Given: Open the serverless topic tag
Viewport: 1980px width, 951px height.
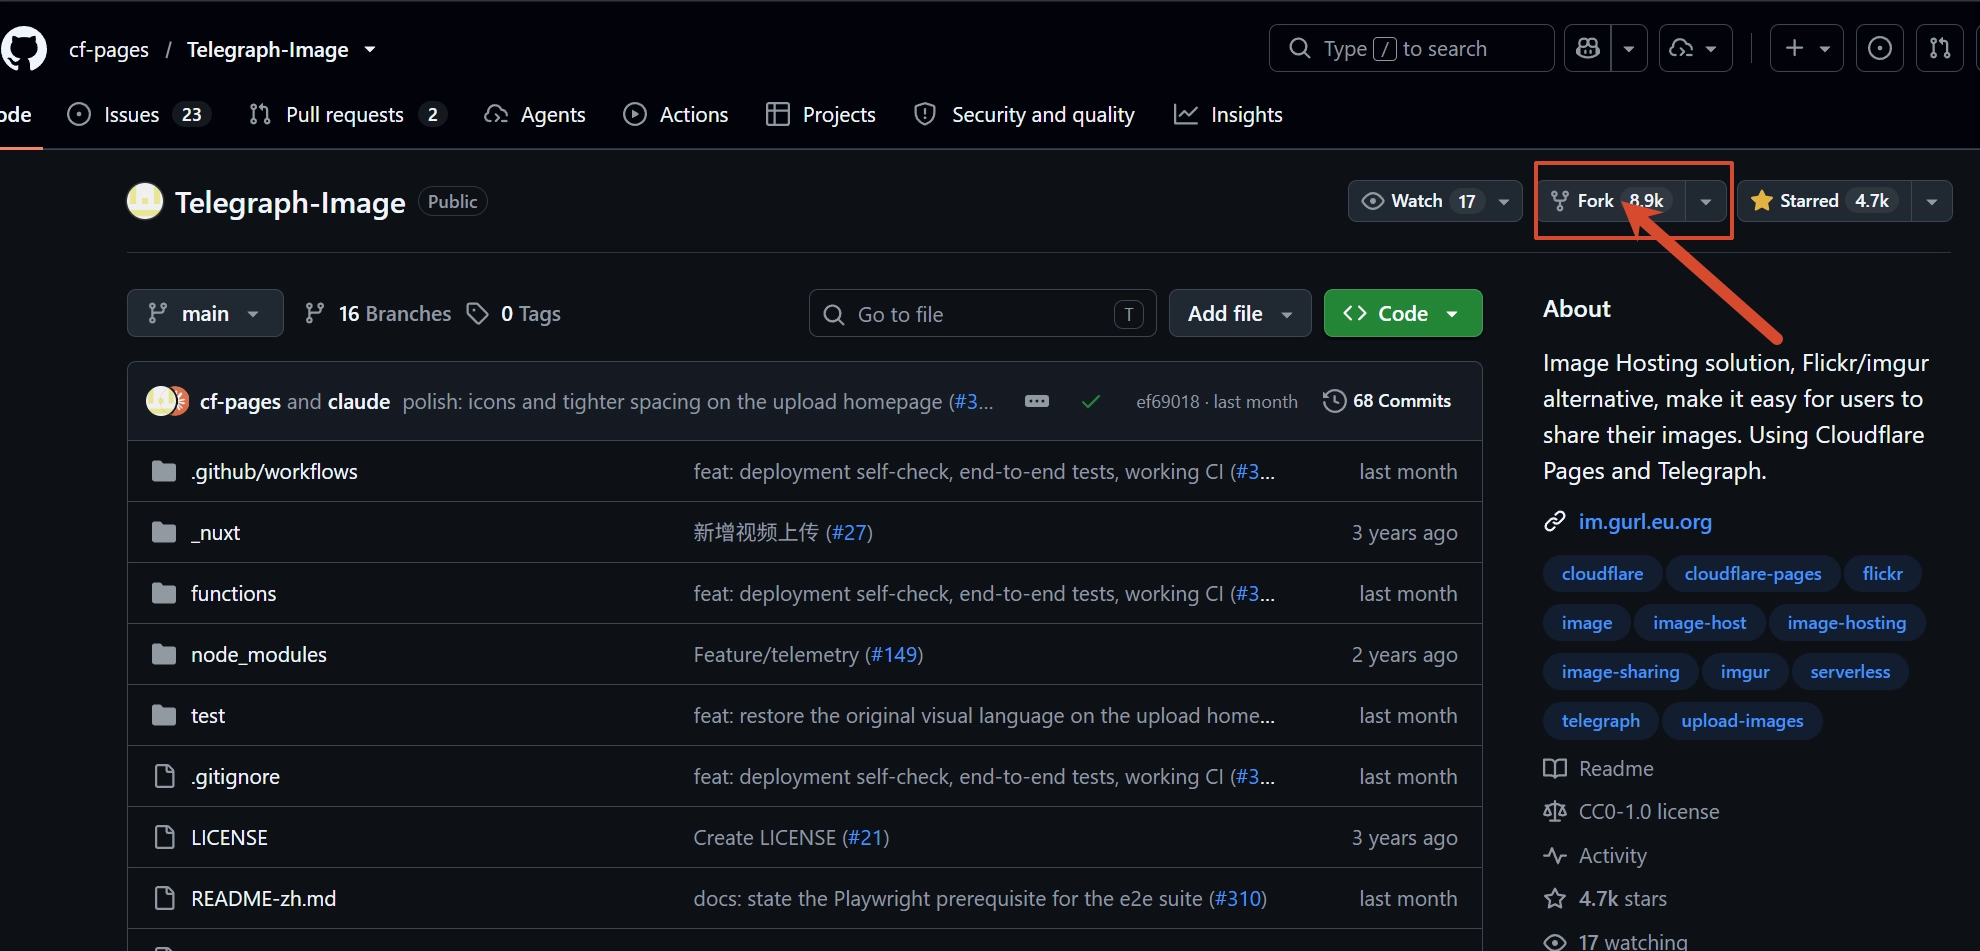Looking at the screenshot, I should [x=1850, y=671].
